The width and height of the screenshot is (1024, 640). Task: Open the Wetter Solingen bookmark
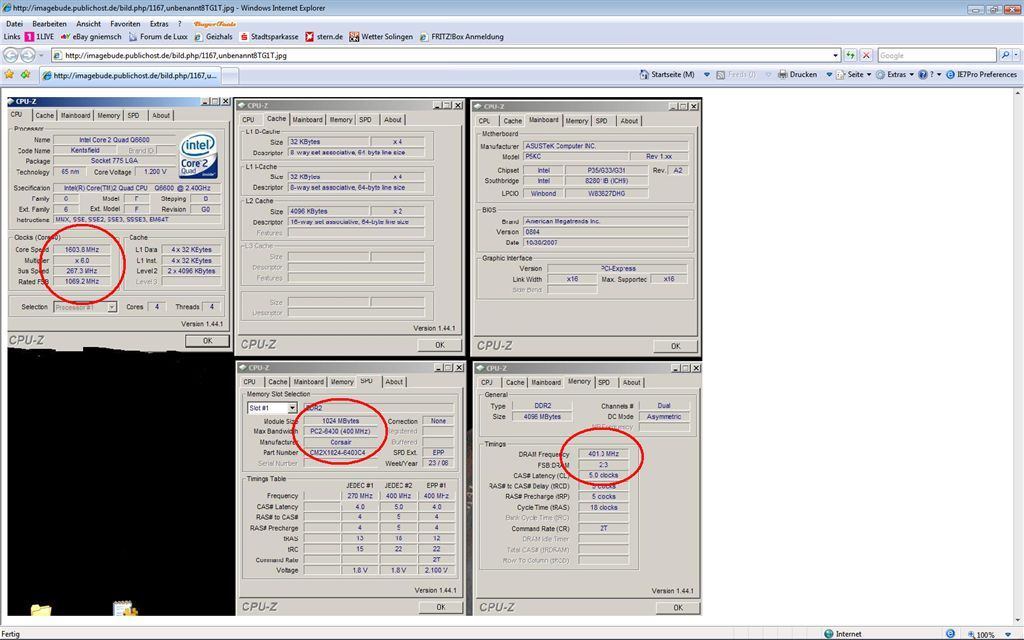pyautogui.click(x=381, y=37)
